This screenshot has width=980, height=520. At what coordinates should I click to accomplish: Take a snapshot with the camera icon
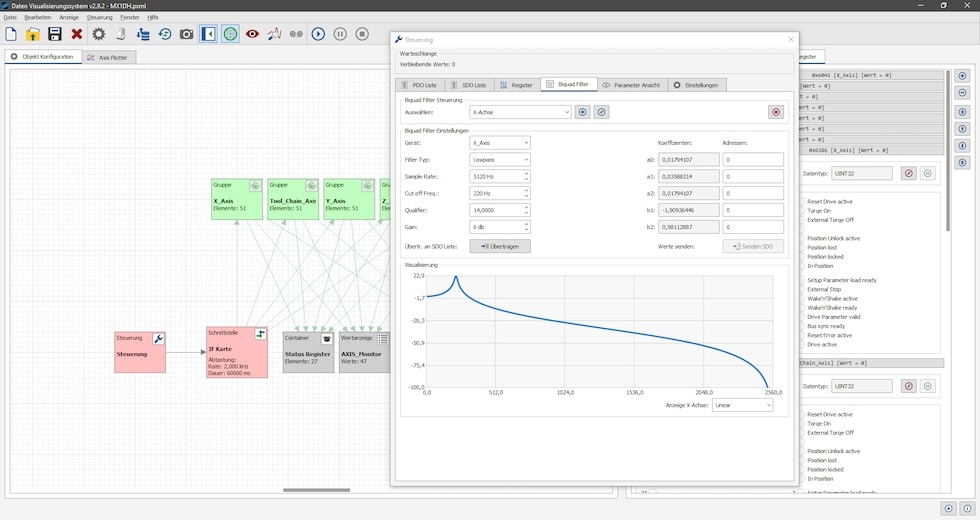pyautogui.click(x=187, y=34)
